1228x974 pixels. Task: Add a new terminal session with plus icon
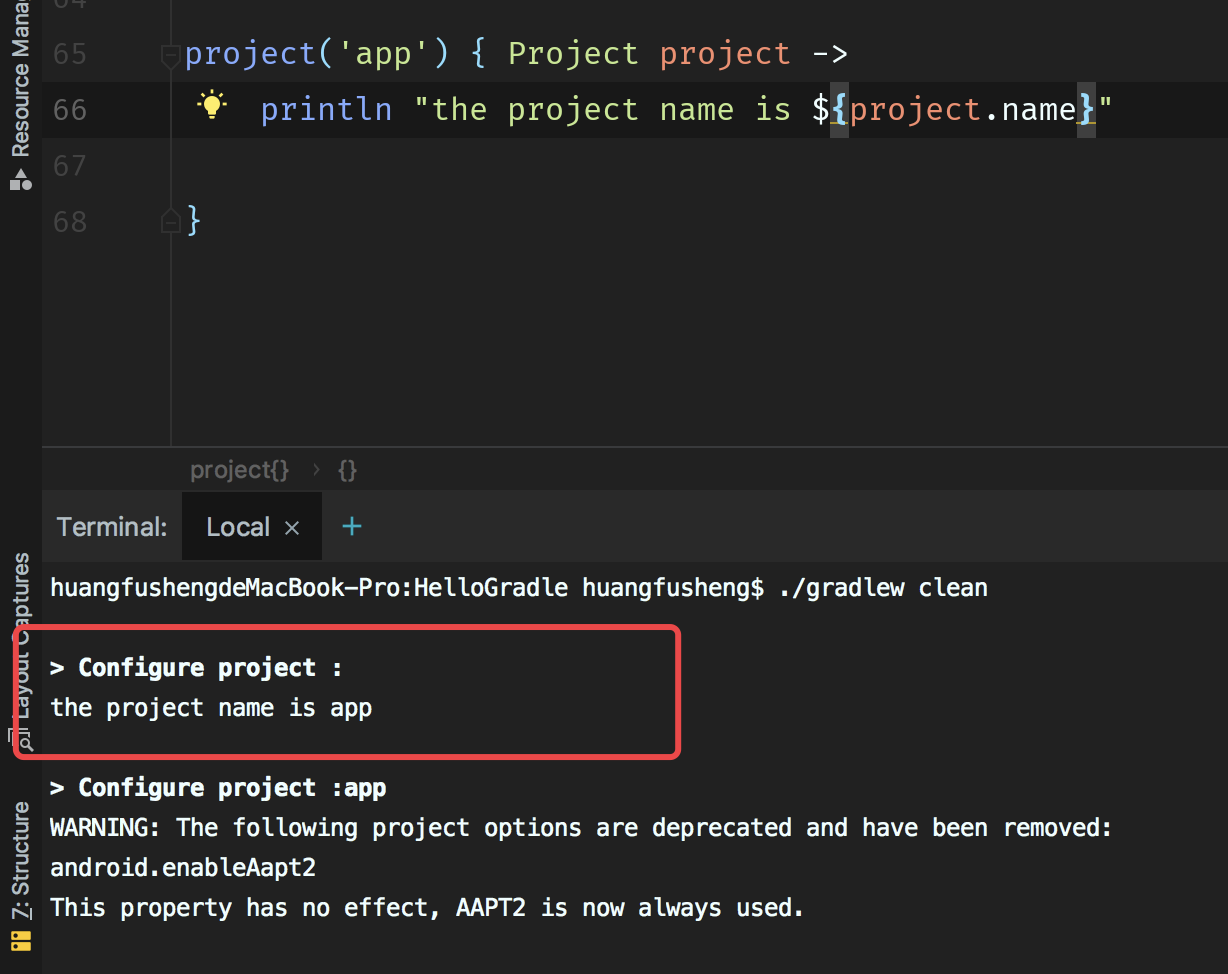point(352,526)
